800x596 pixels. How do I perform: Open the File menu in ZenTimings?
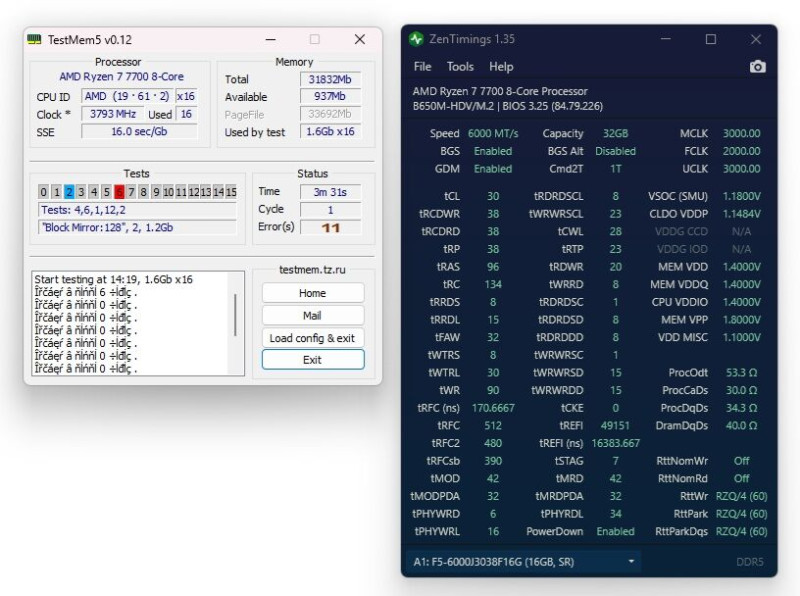click(x=422, y=67)
